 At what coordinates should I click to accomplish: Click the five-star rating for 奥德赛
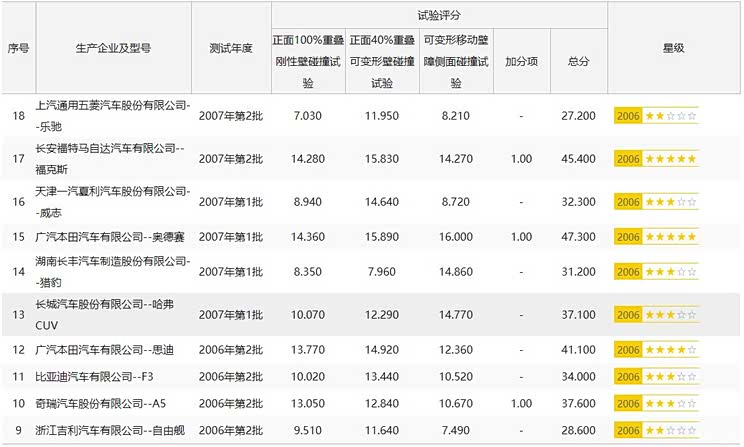click(x=656, y=237)
